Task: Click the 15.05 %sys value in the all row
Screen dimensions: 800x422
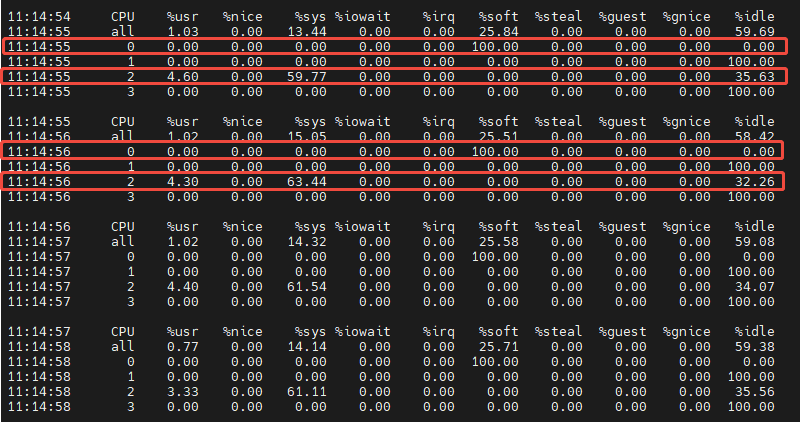Action: [307, 137]
